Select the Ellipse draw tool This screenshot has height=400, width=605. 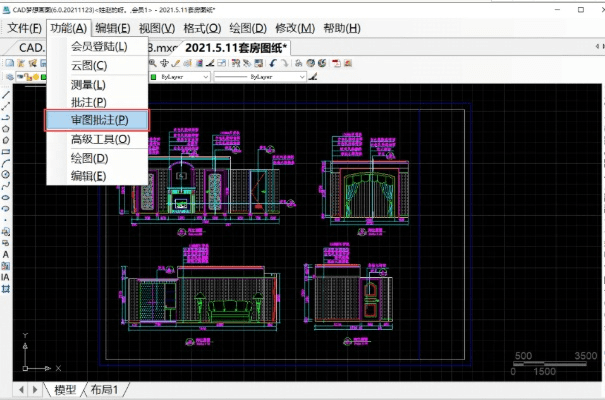pos(6,196)
